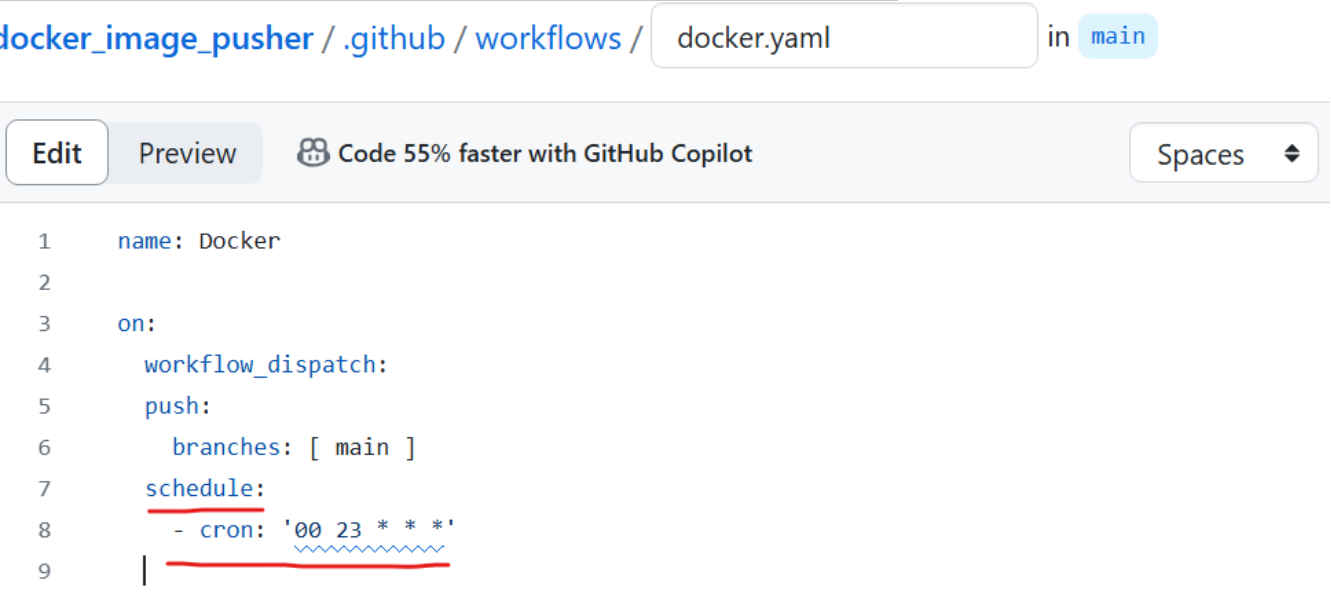
Task: Click line number 7 in the gutter
Action: (x=43, y=488)
